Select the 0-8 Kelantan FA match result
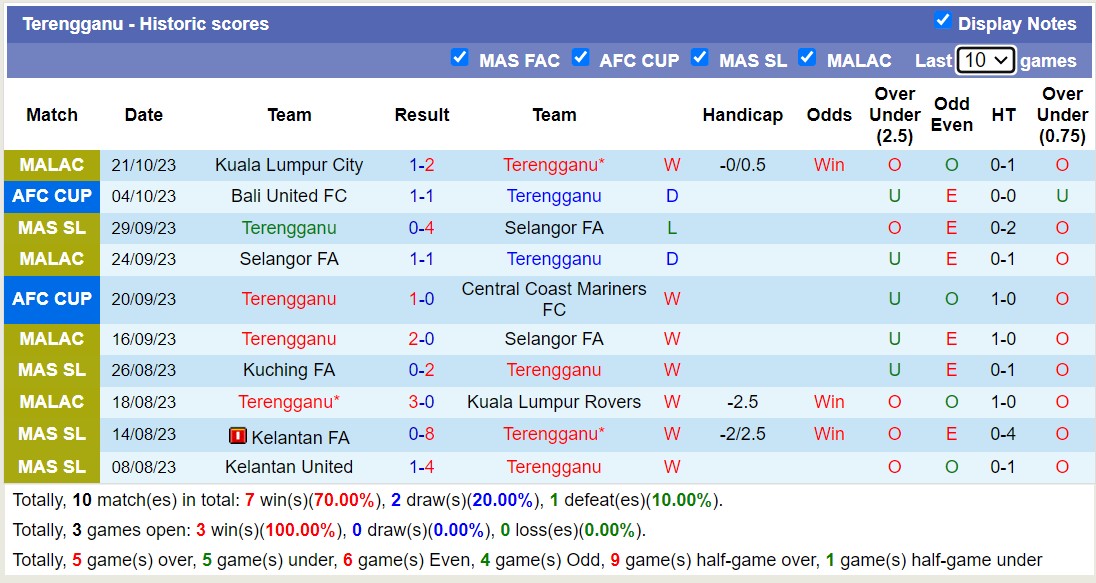 (x=422, y=434)
